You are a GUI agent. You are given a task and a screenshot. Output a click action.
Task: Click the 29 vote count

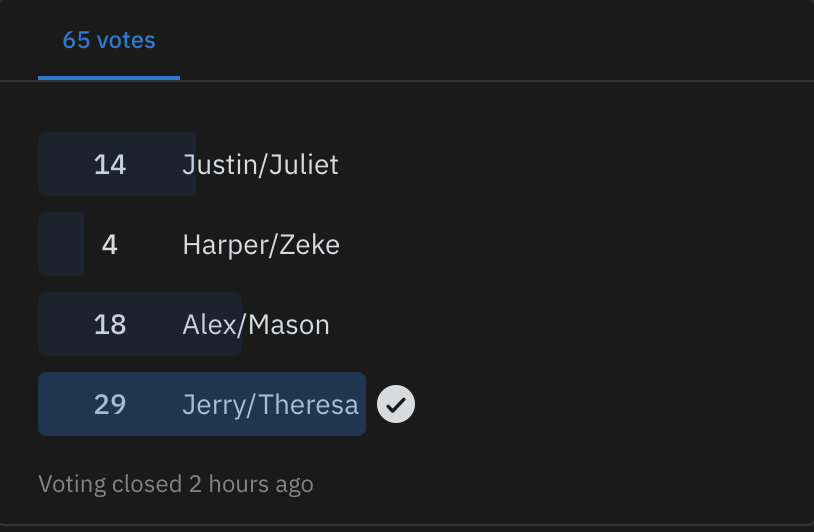click(110, 404)
